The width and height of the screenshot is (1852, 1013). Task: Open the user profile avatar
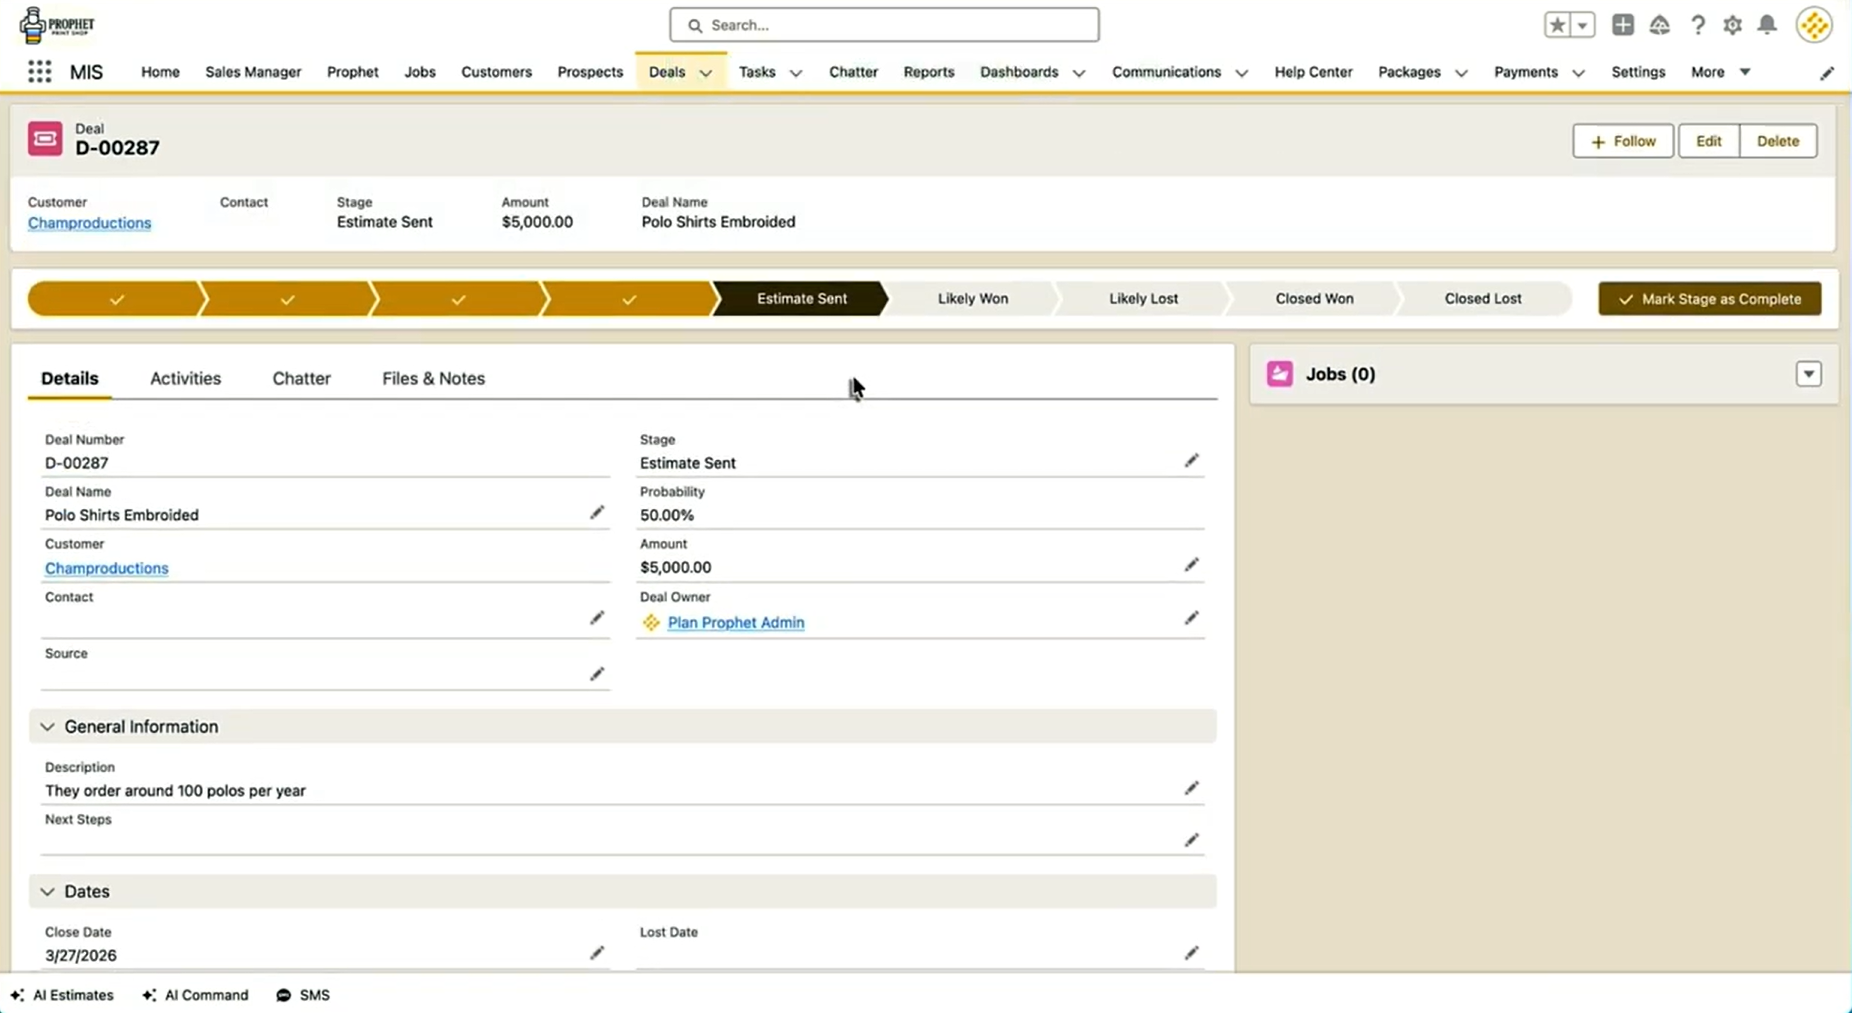(1813, 25)
